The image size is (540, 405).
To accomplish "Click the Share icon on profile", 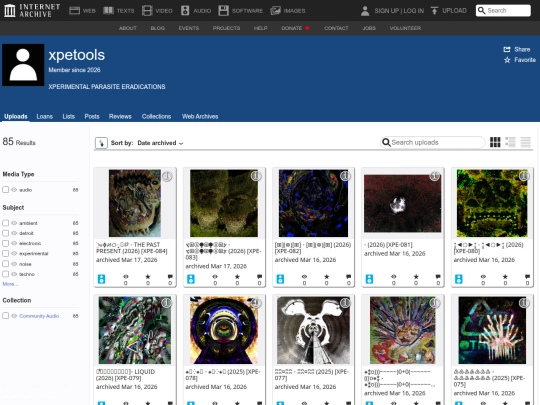I will click(x=507, y=49).
